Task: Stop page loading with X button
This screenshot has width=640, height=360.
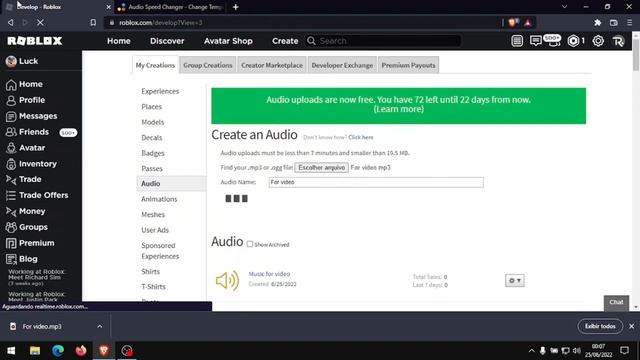Action: coord(40,23)
